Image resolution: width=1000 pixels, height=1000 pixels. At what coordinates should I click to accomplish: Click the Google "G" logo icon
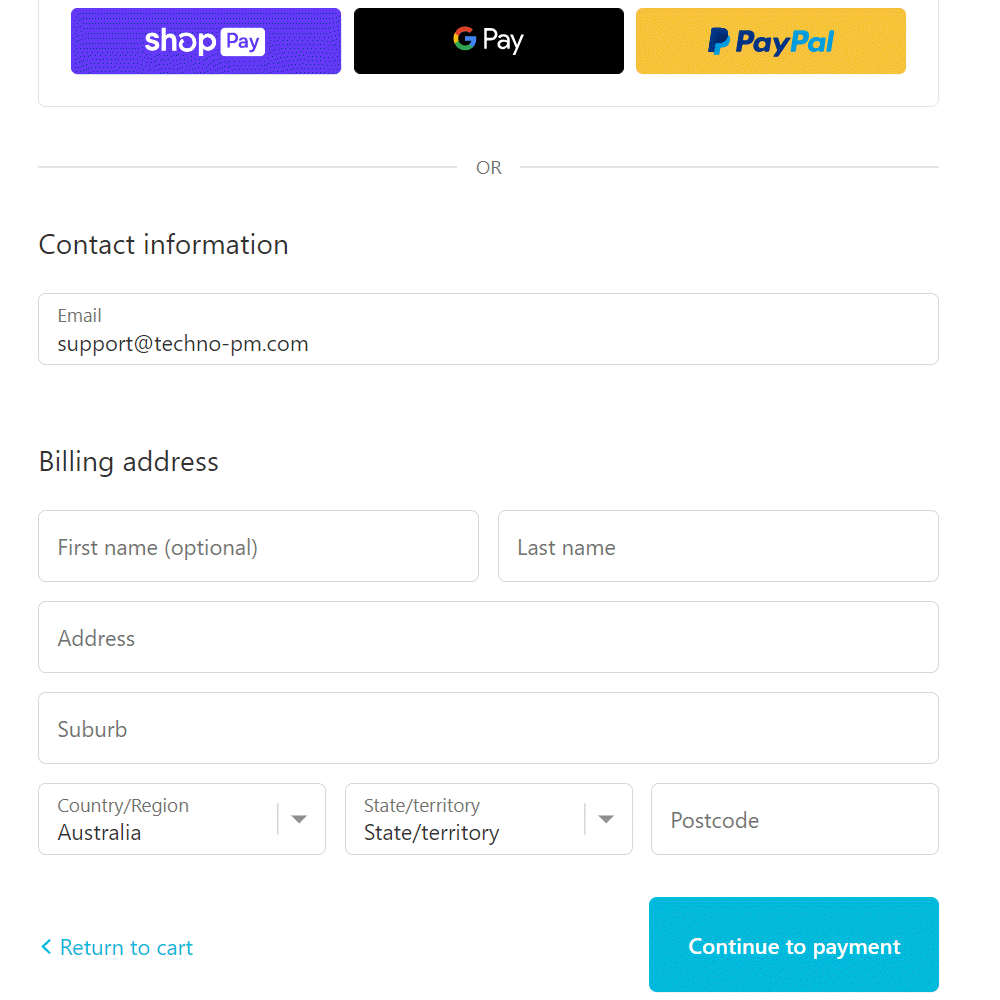464,39
